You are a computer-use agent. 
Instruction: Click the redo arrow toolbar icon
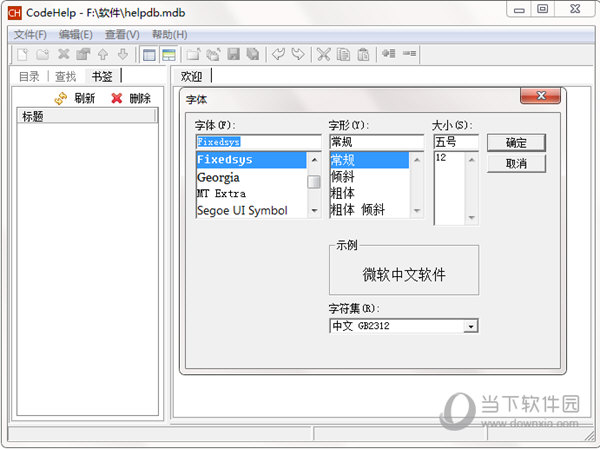(298, 54)
